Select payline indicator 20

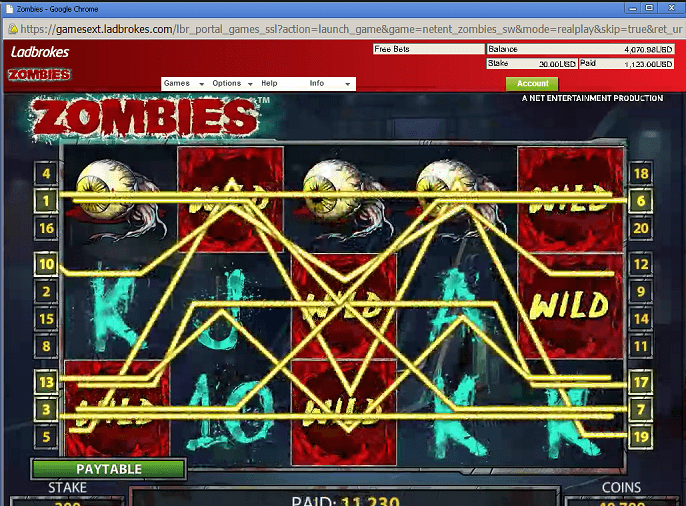641,228
